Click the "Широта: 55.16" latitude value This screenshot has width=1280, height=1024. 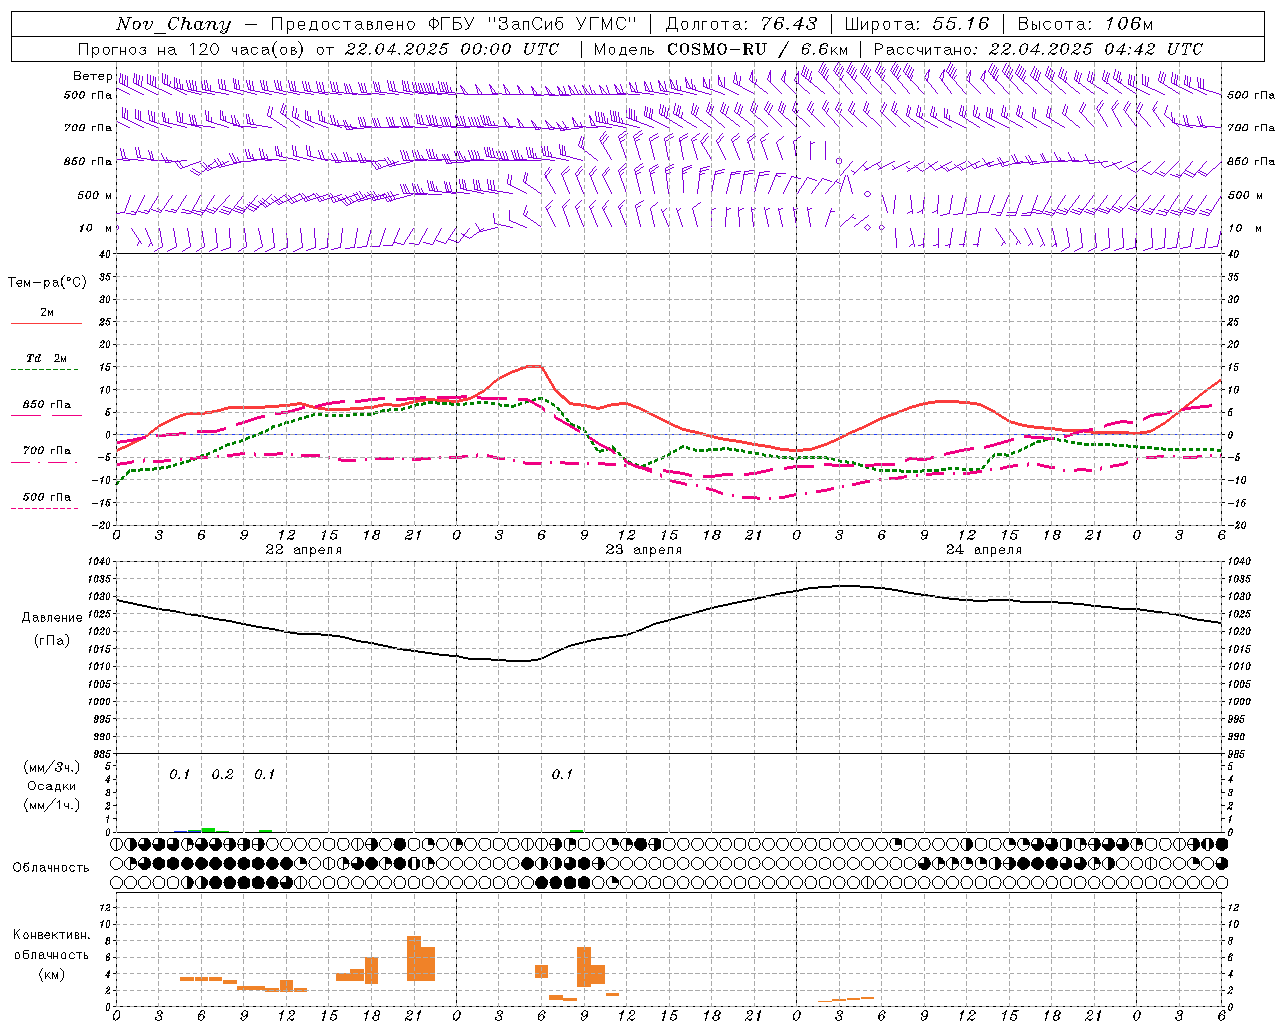(x=917, y=24)
